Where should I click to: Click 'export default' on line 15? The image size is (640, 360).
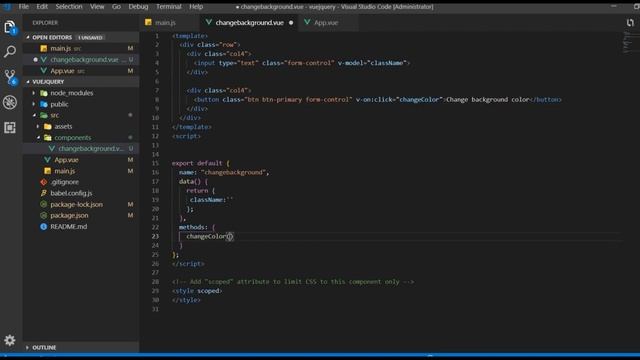197,163
